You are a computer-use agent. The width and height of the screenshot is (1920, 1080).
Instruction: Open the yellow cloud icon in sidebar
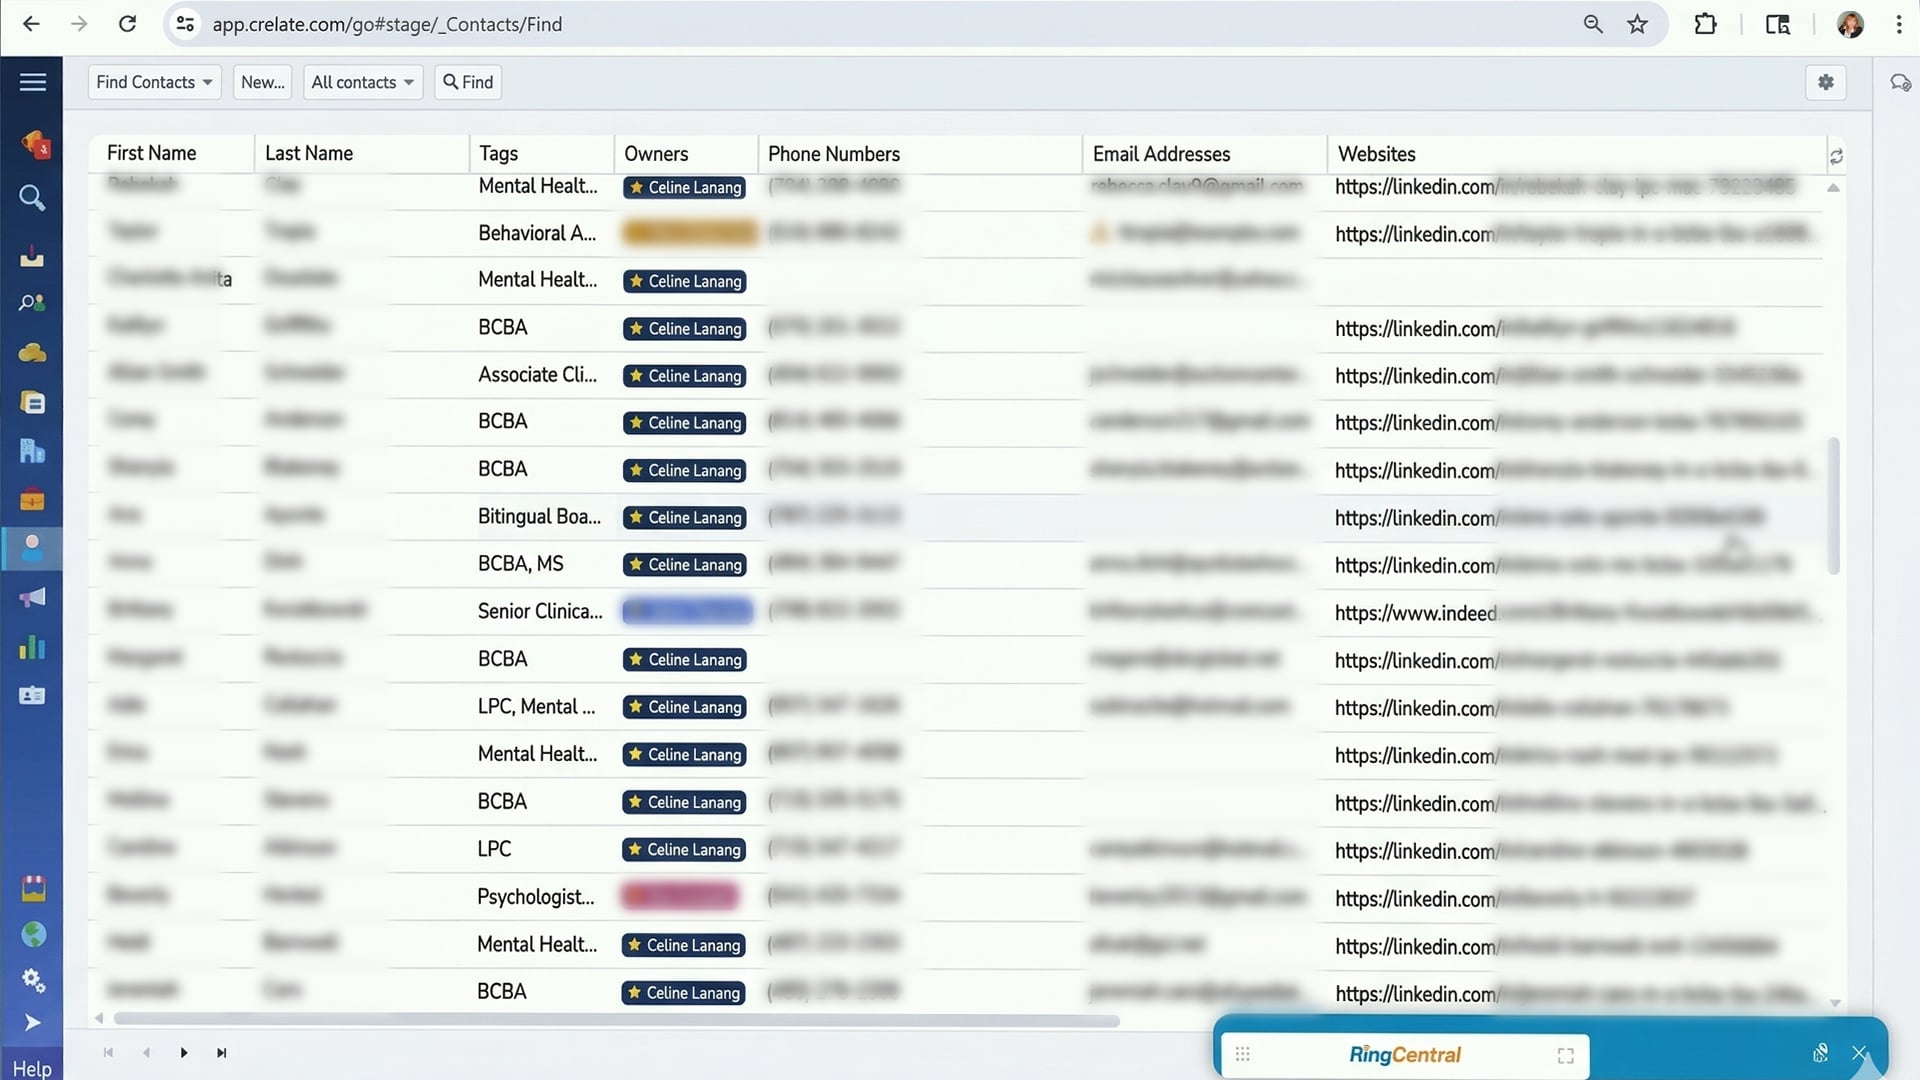pyautogui.click(x=32, y=352)
